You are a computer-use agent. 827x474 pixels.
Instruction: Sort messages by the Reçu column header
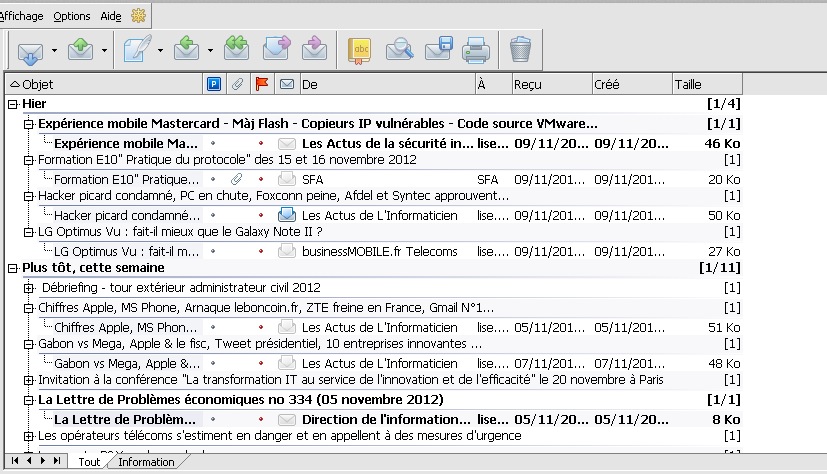pyautogui.click(x=550, y=85)
